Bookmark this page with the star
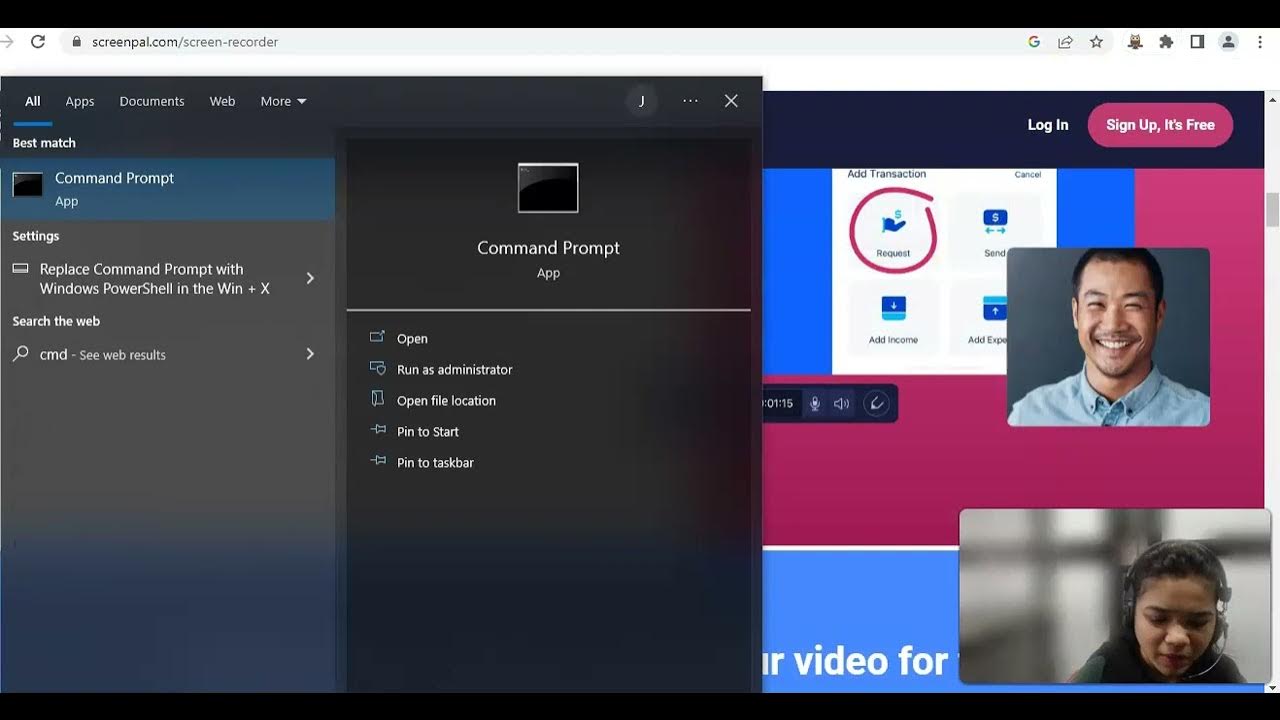The width and height of the screenshot is (1280, 720). [1096, 42]
